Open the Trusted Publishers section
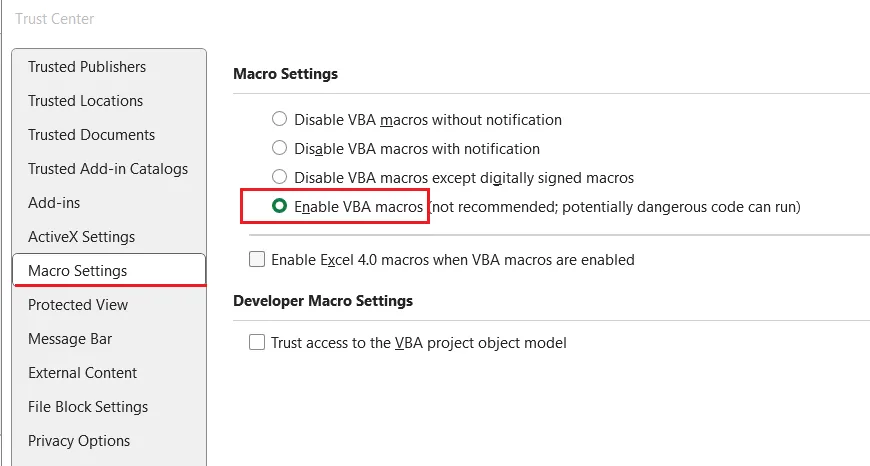This screenshot has width=870, height=466. [87, 67]
